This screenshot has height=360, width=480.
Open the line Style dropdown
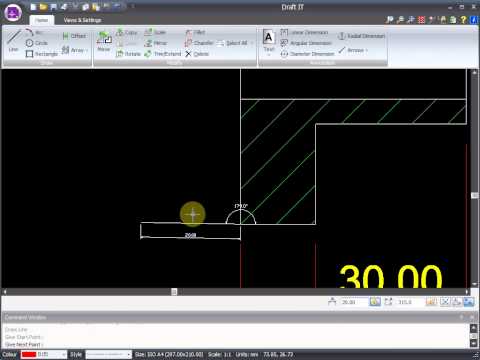108,354
